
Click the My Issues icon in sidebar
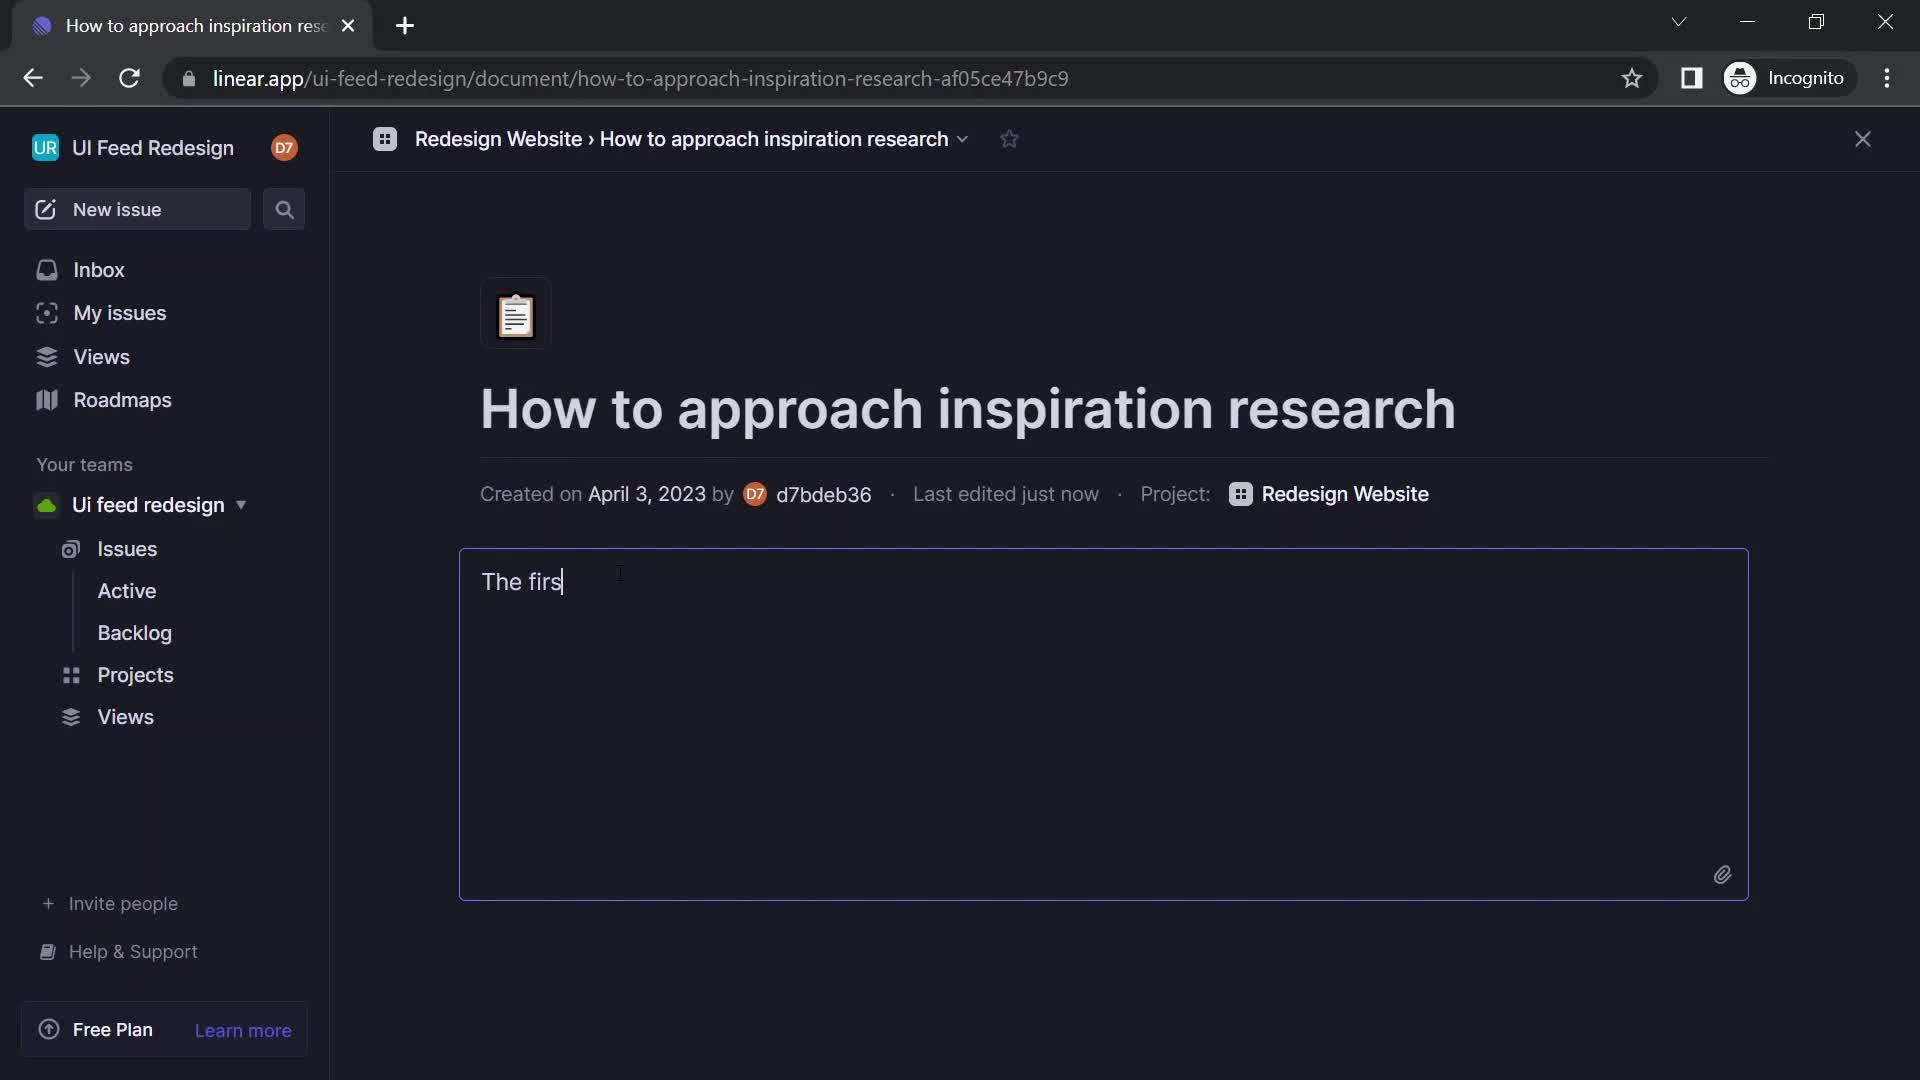(46, 313)
